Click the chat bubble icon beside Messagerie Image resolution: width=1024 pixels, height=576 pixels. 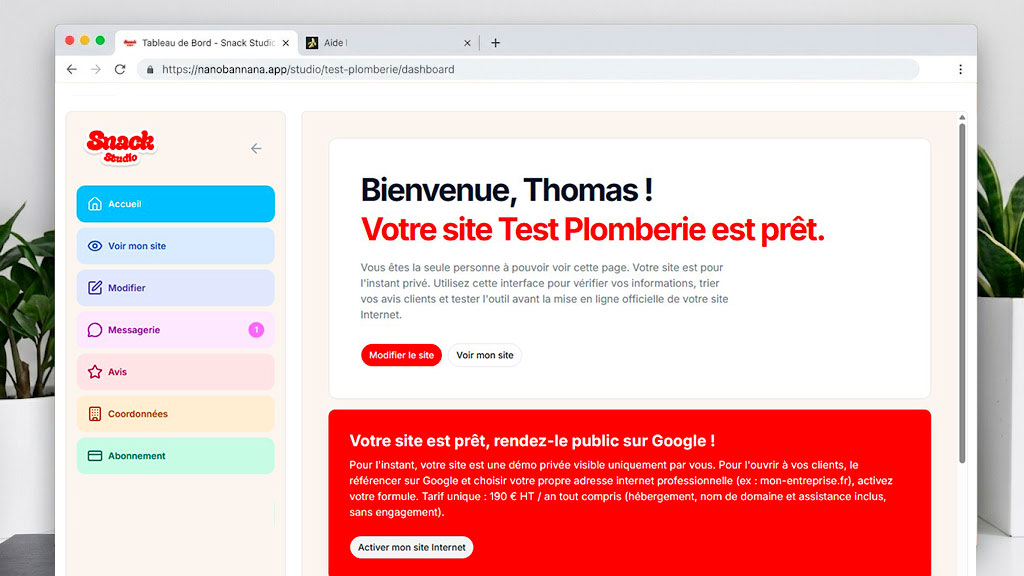tap(95, 330)
